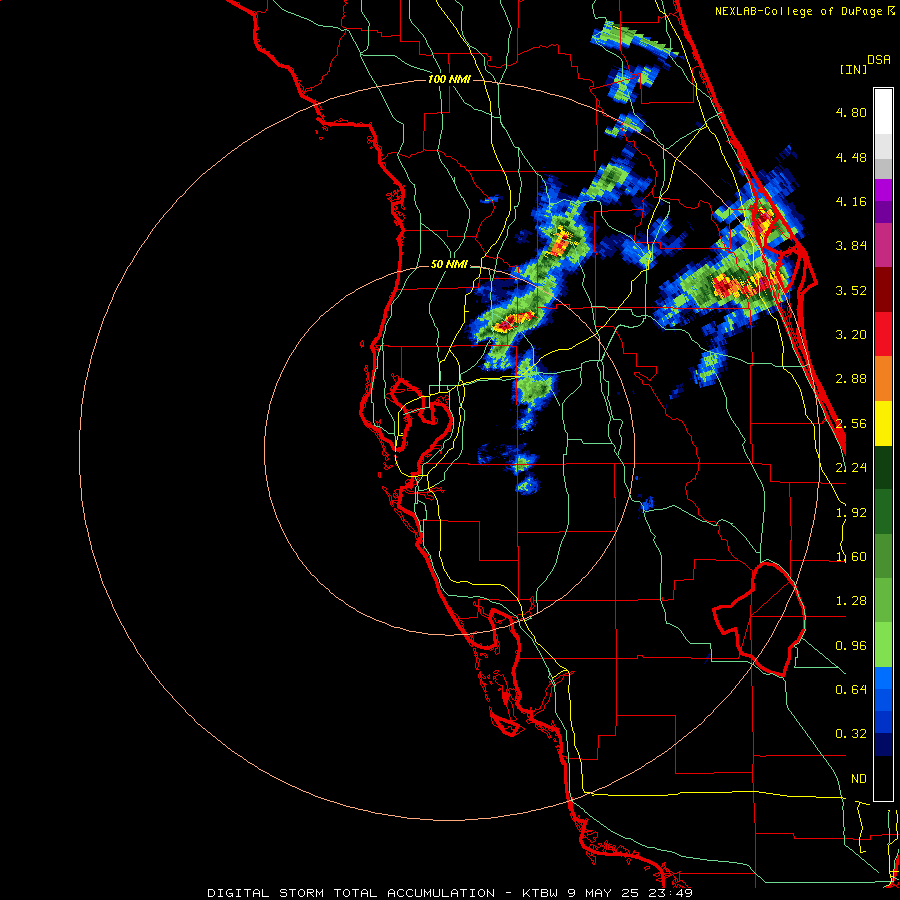900x900 pixels.
Task: Pick the white swatch at legend top
Action: coord(883,111)
